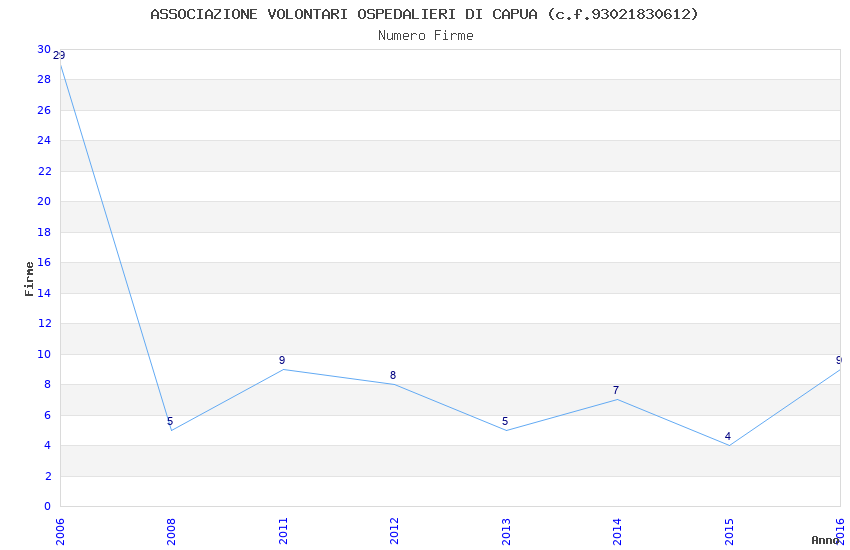Click the 2013 x-axis year label
Image resolution: width=850 pixels, height=550 pixels.
[506, 528]
